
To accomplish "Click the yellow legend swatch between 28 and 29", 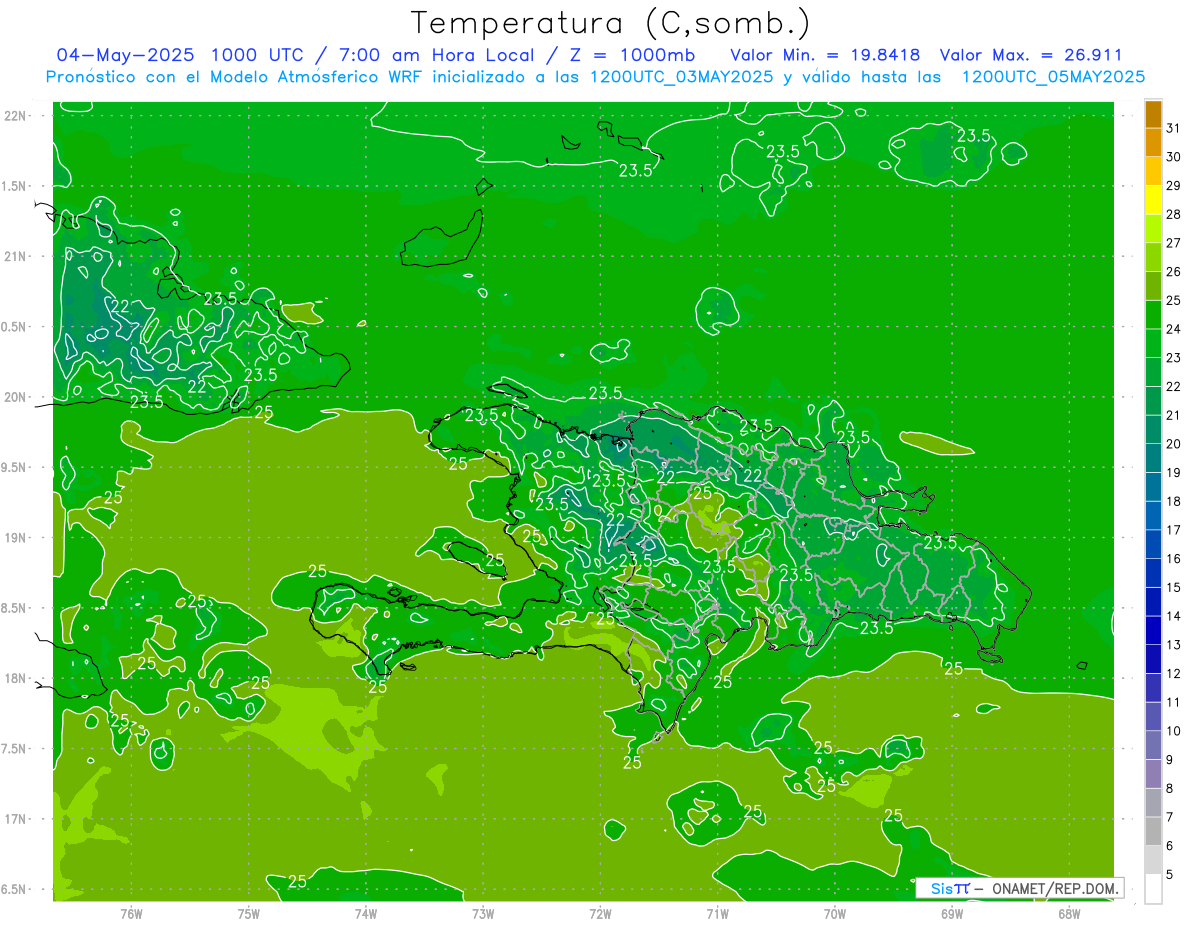I will [1153, 200].
